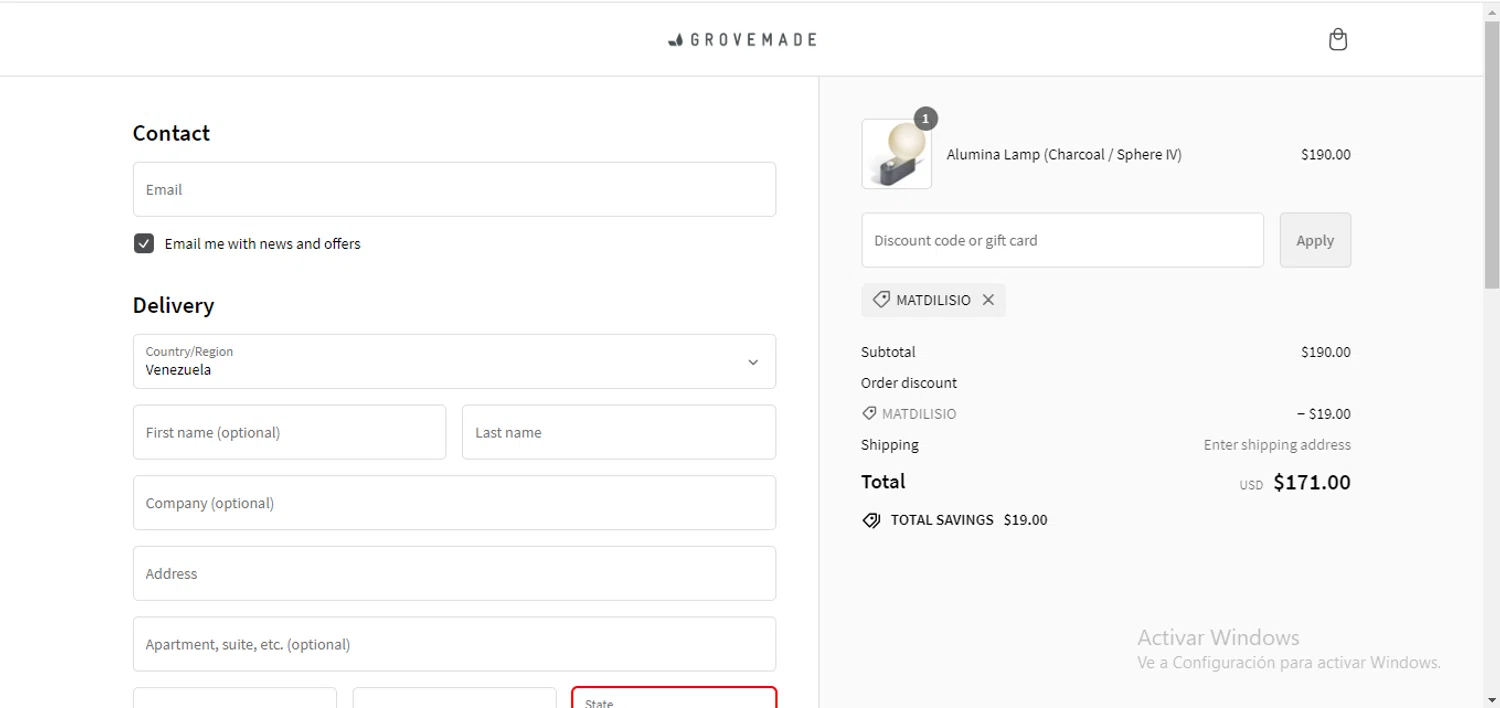Image resolution: width=1500 pixels, height=708 pixels.
Task: Click the Grovemade logo in header
Action: [x=742, y=40]
